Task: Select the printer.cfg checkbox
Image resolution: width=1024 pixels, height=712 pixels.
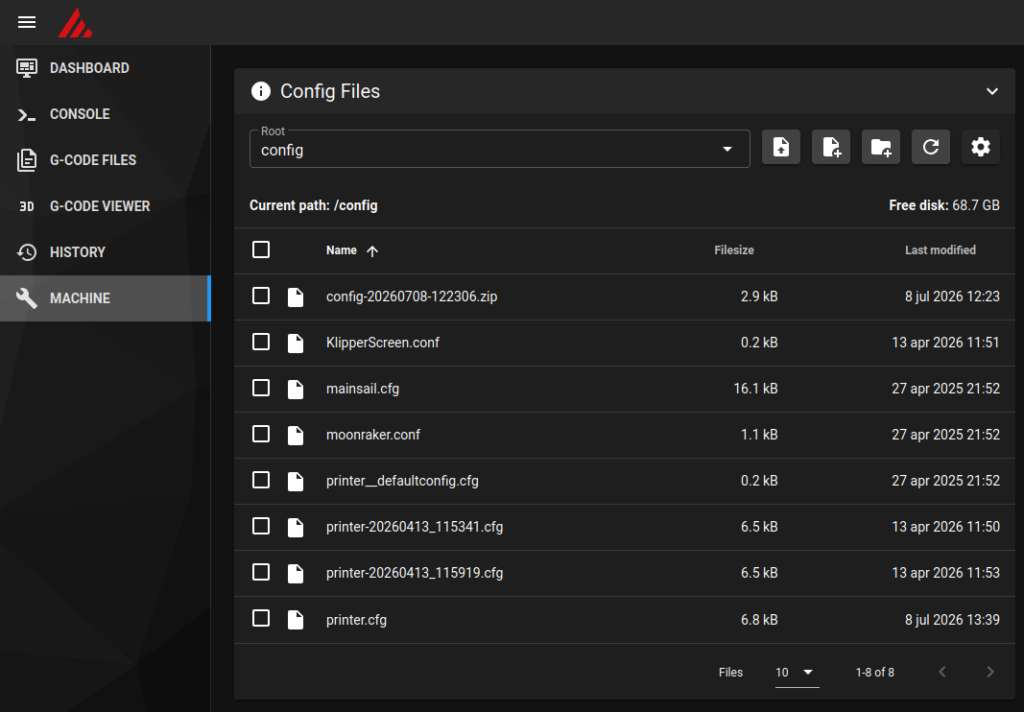Action: [x=261, y=618]
